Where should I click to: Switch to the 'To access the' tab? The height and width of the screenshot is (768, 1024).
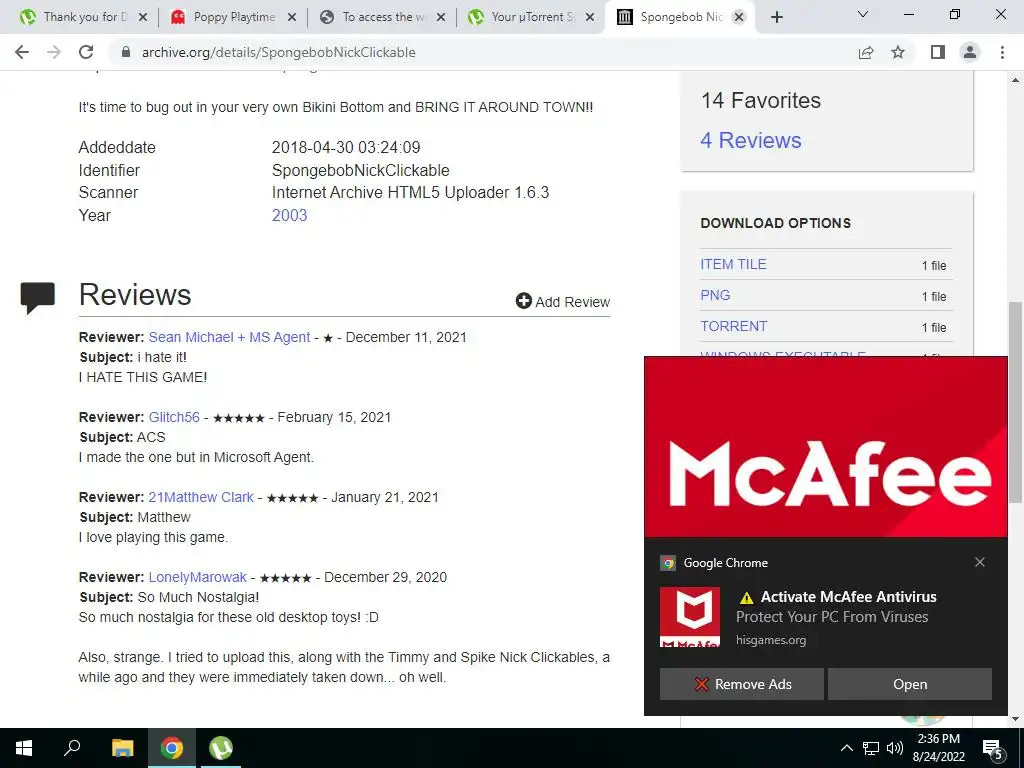(x=381, y=17)
